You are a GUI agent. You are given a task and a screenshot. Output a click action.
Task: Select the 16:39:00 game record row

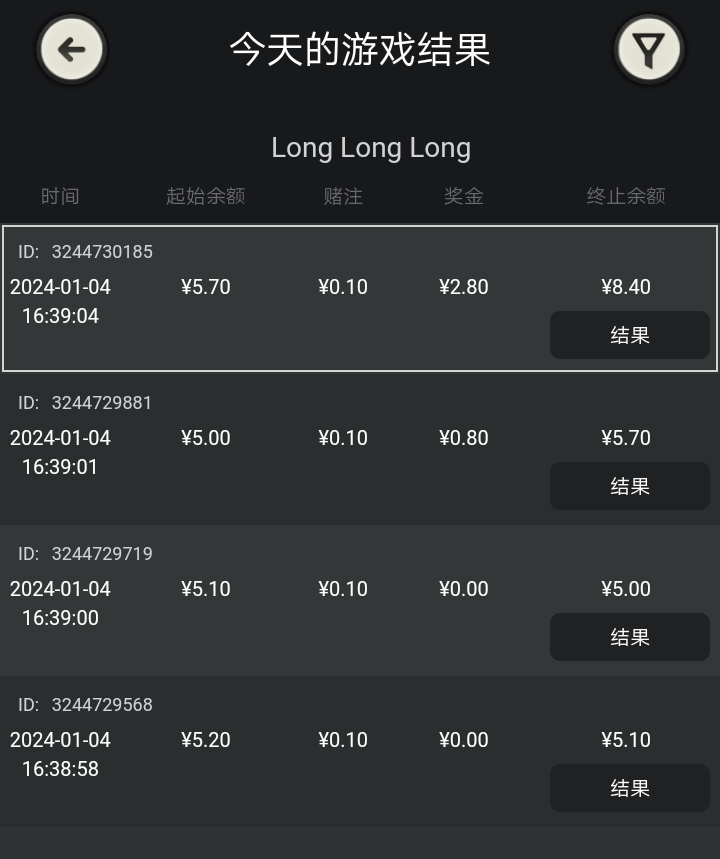[x=360, y=600]
